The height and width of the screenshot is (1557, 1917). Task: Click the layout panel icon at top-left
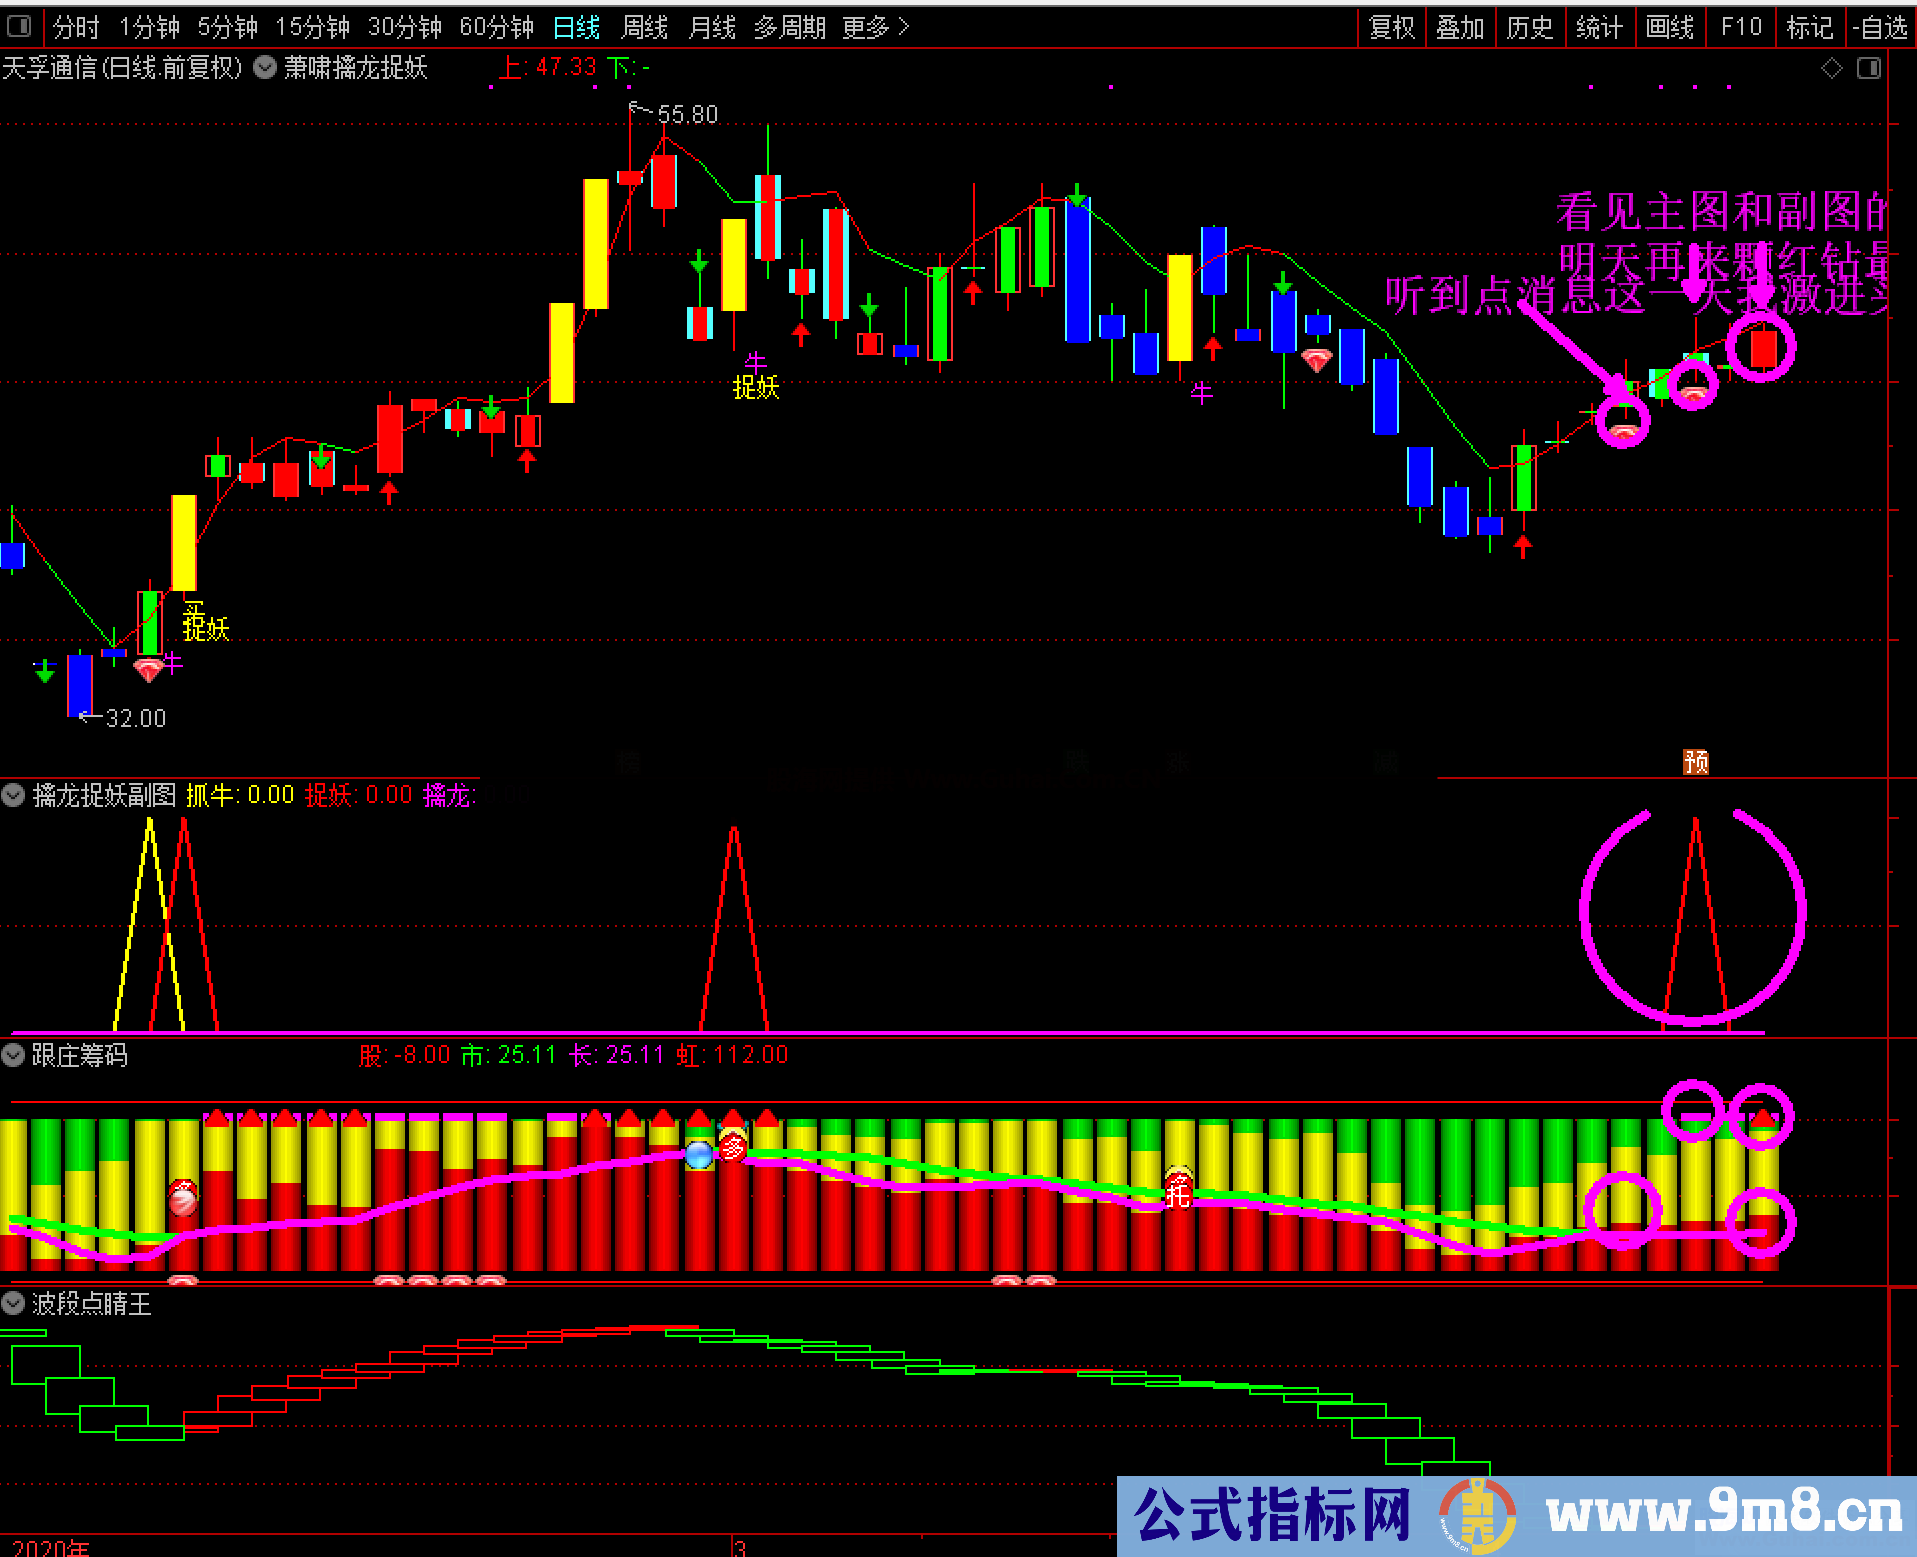click(x=19, y=26)
